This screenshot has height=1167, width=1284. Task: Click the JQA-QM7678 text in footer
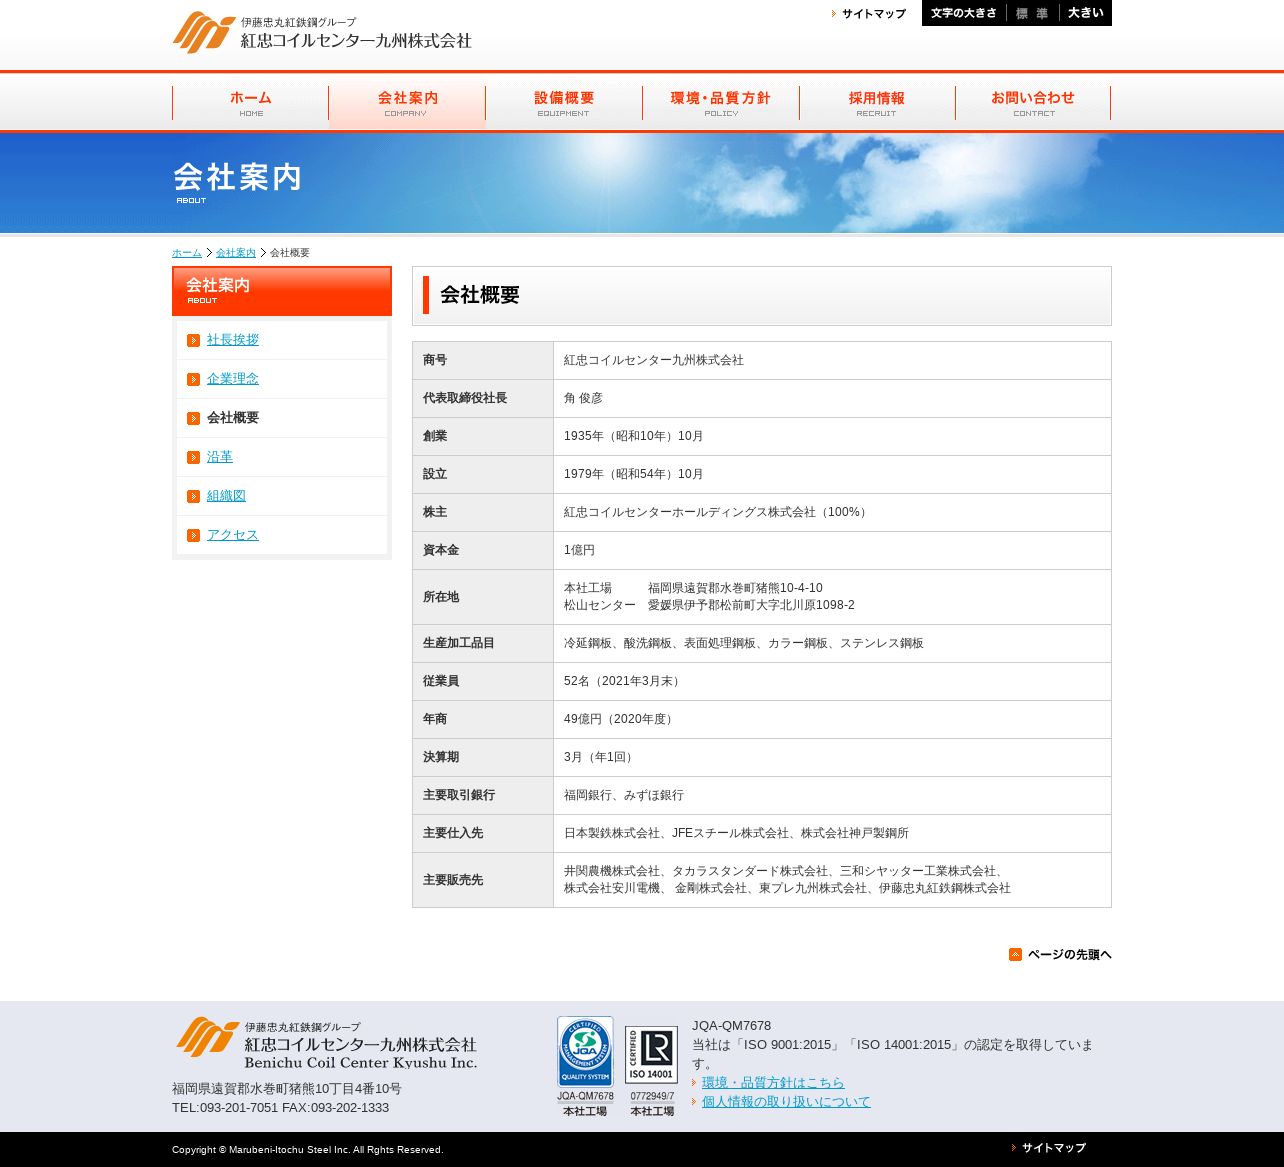[x=731, y=1026]
